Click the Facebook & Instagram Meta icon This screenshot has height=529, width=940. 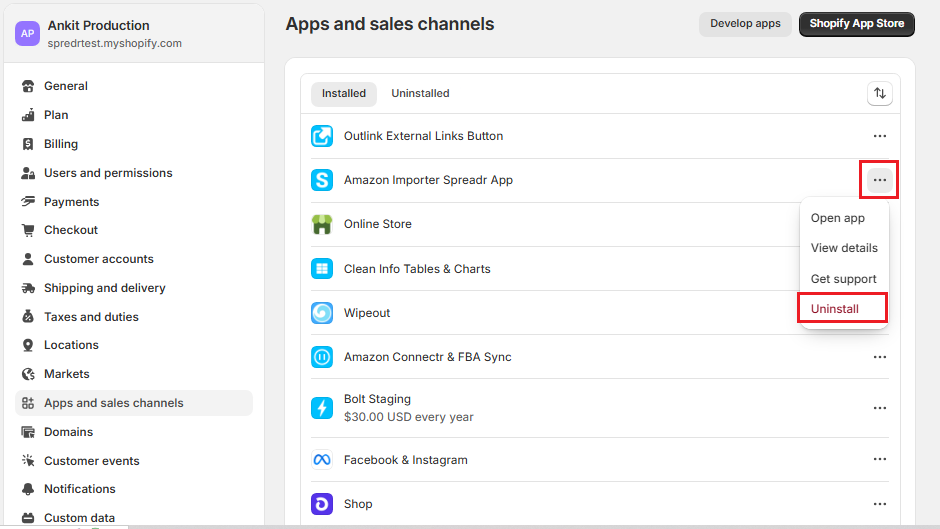pyautogui.click(x=322, y=460)
